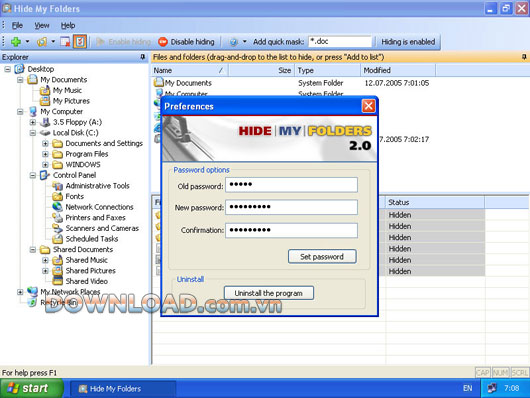Viewport: 530px width, 398px height.
Task: Open the dropdown arrow next to the help icon
Action: [x=244, y=42]
